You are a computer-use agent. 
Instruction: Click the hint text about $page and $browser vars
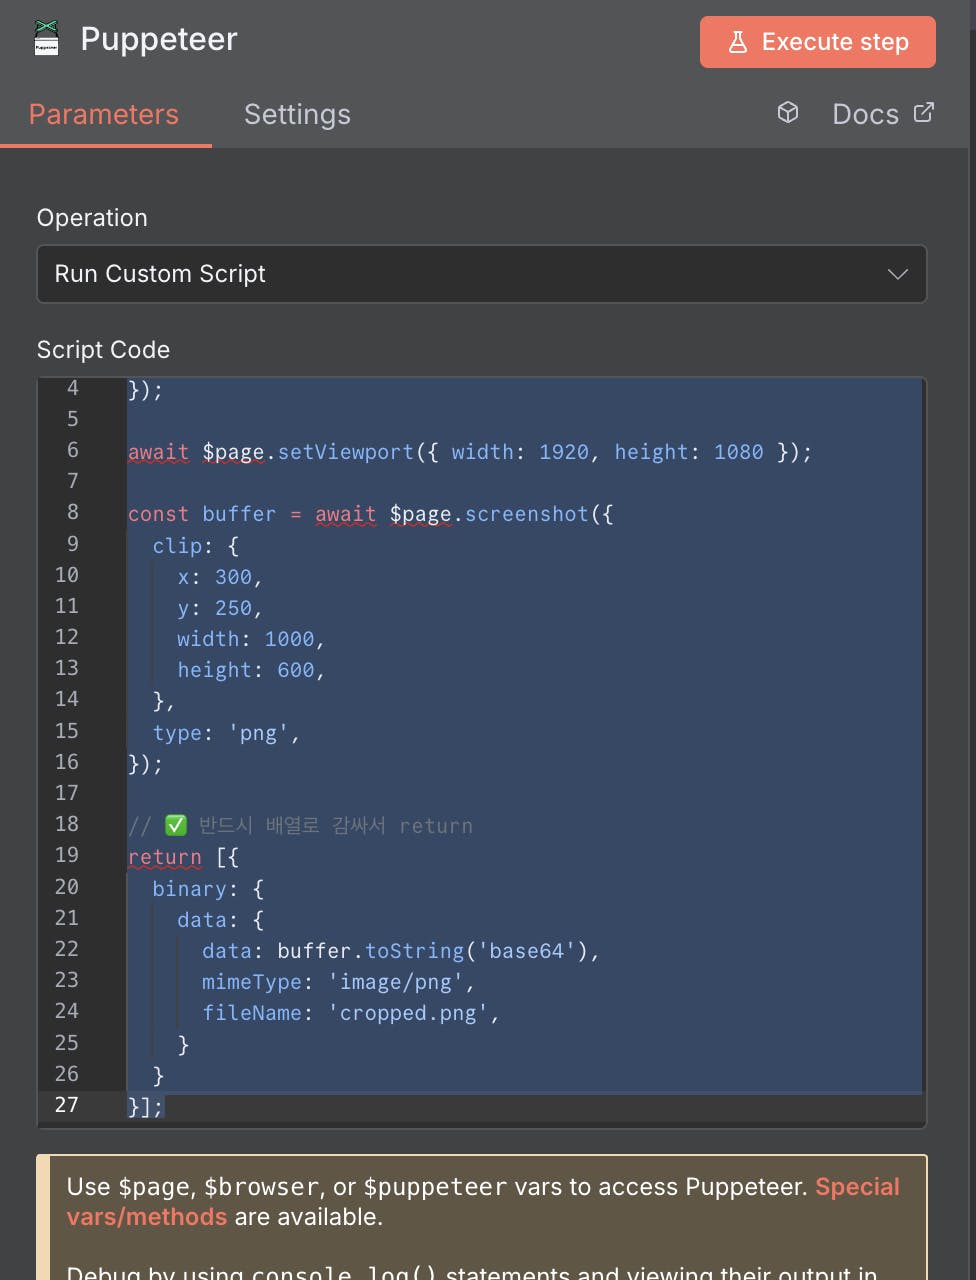click(483, 1202)
